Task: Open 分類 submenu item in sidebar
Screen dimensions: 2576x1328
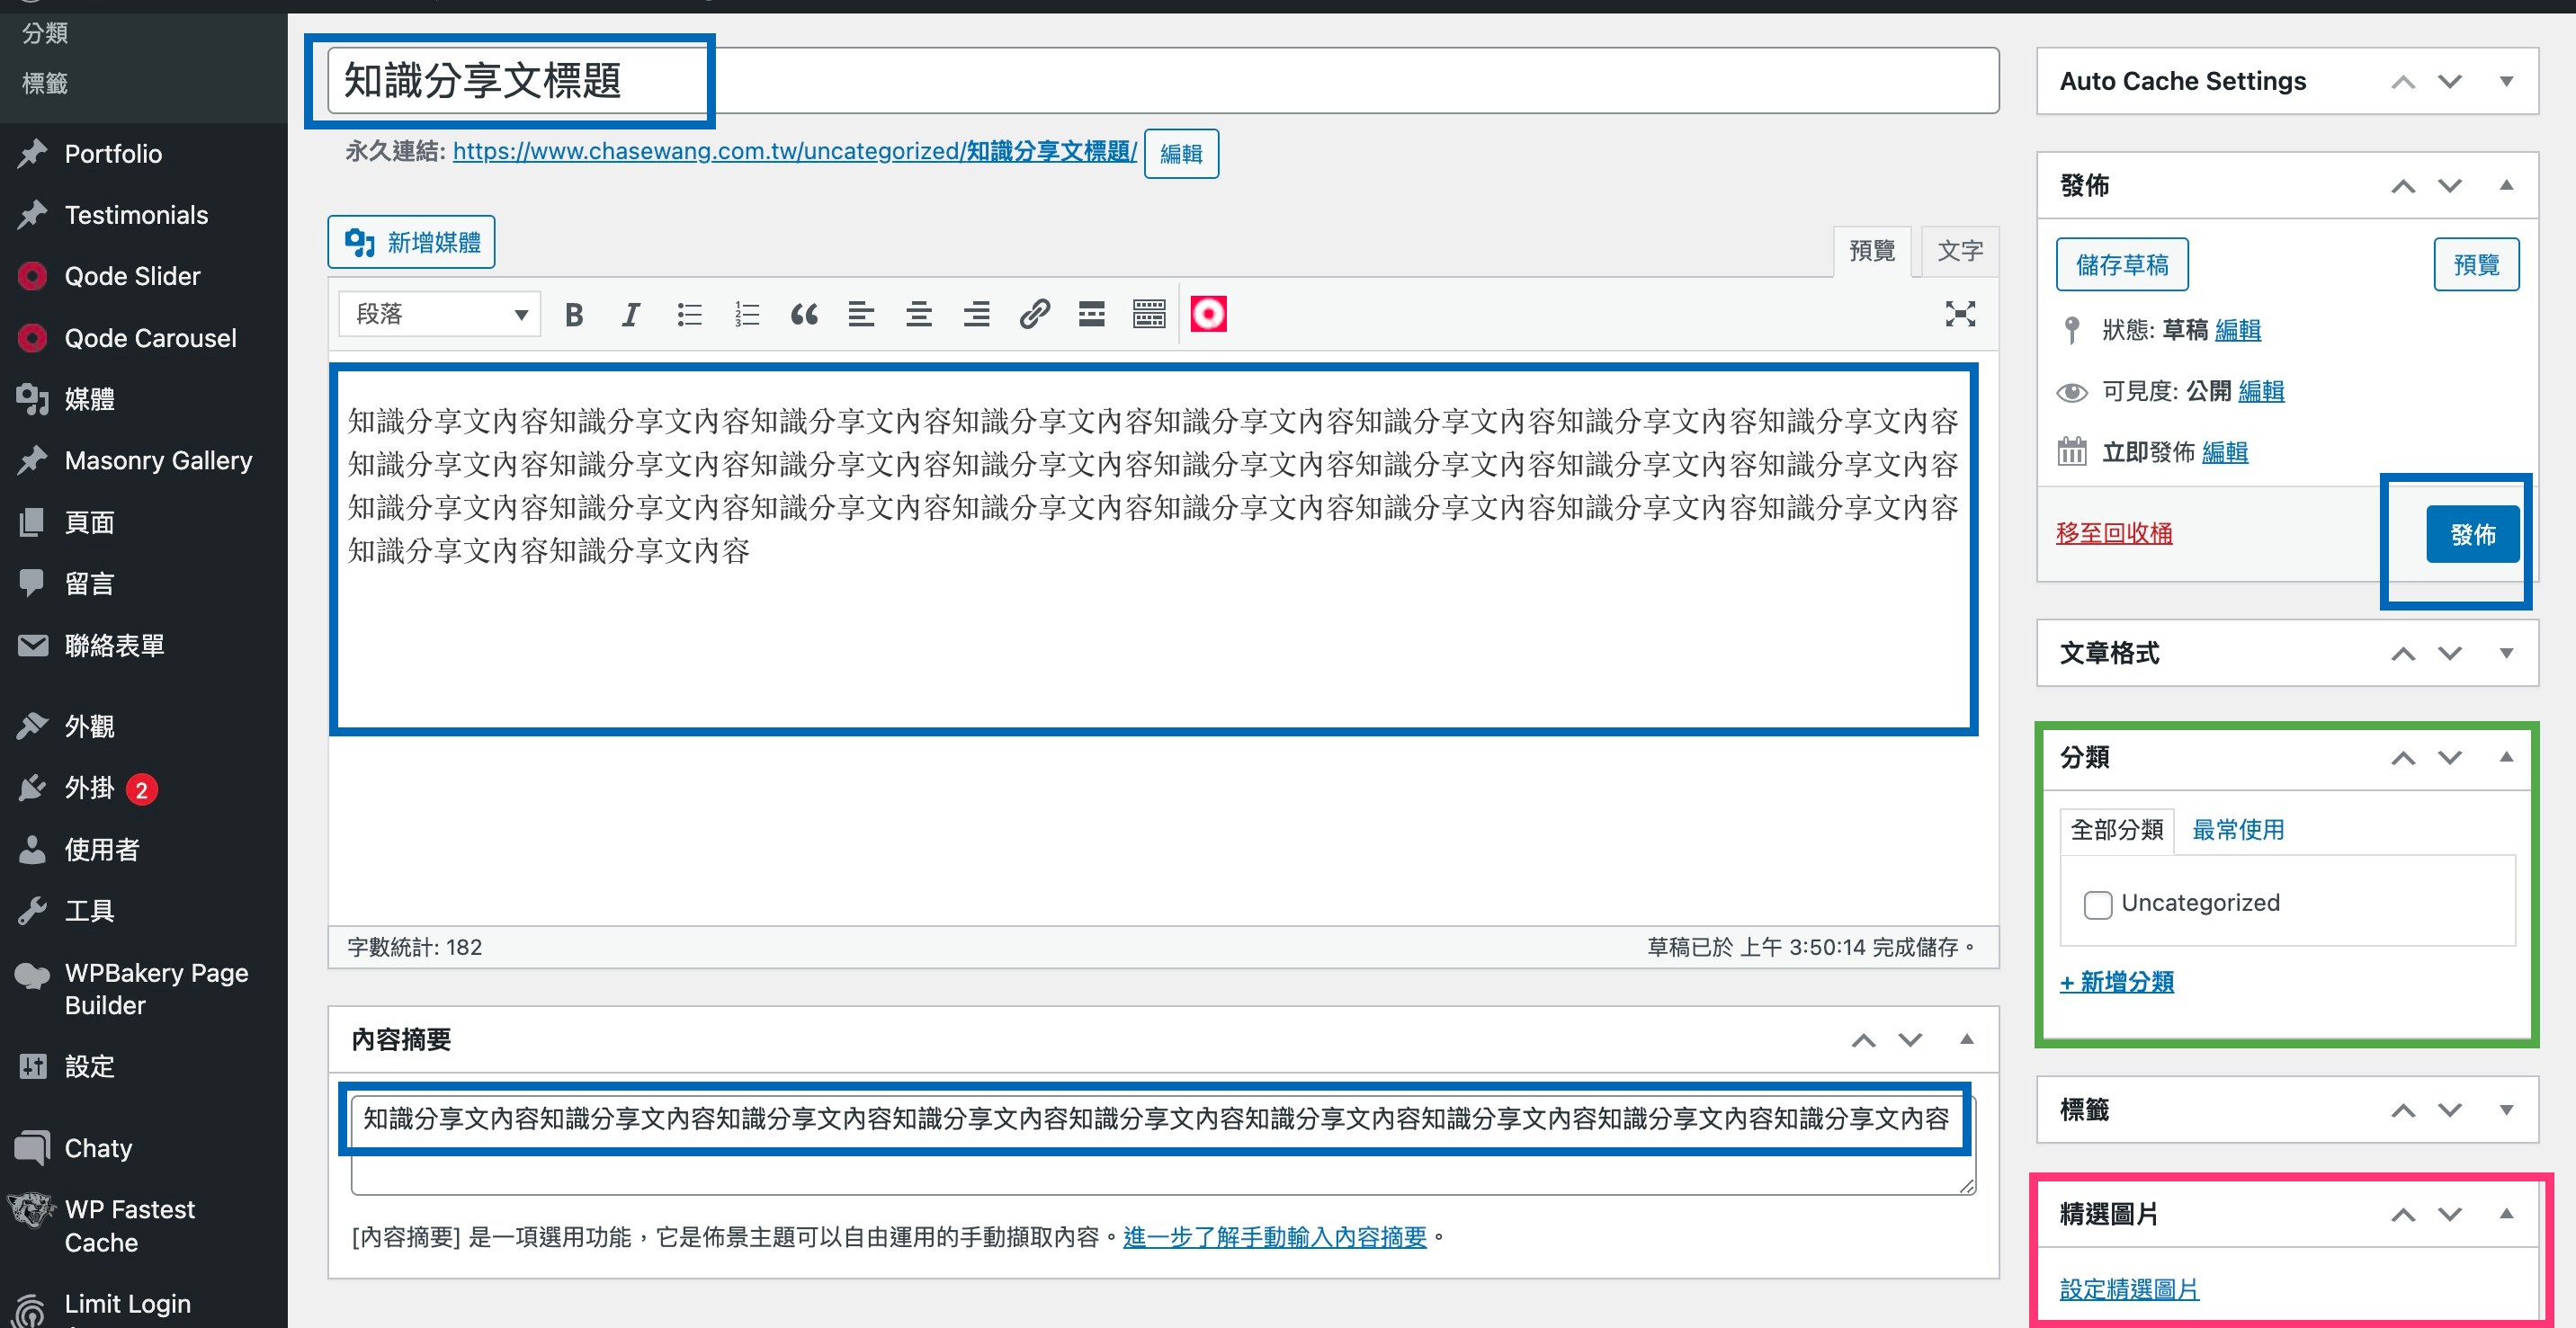Action: point(45,33)
